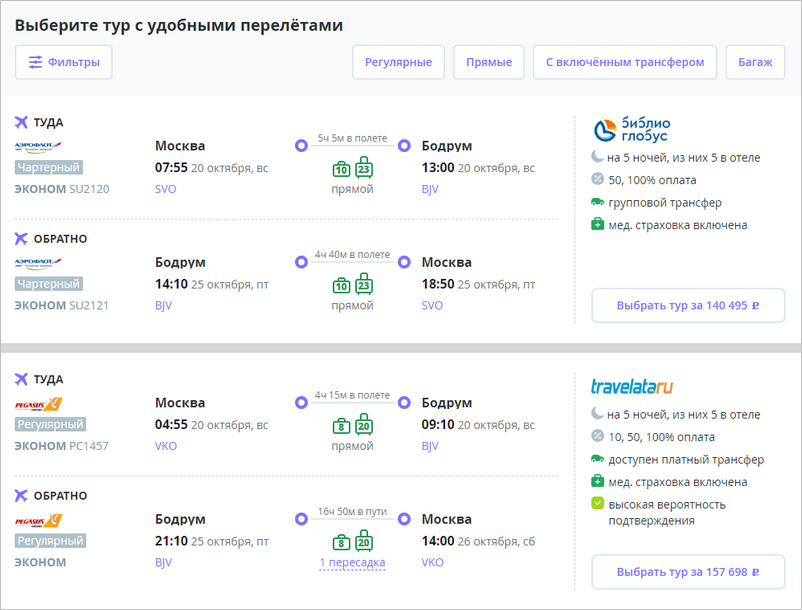Viewport: 802px width, 610px height.
Task: Click the 23 kg baggage icon for flight SU2120
Action: (364, 169)
